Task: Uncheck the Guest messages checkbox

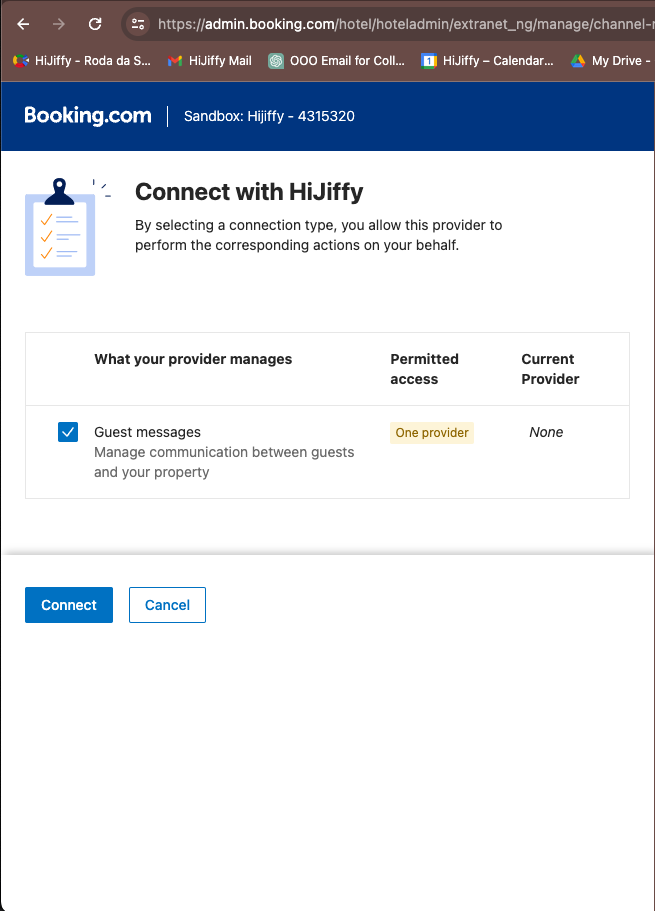Action: coord(68,432)
